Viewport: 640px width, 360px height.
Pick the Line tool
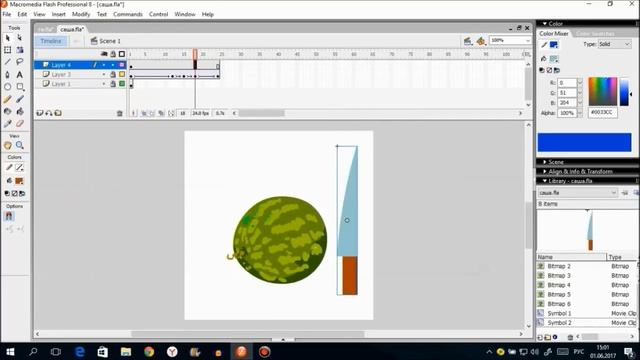[x=8, y=62]
